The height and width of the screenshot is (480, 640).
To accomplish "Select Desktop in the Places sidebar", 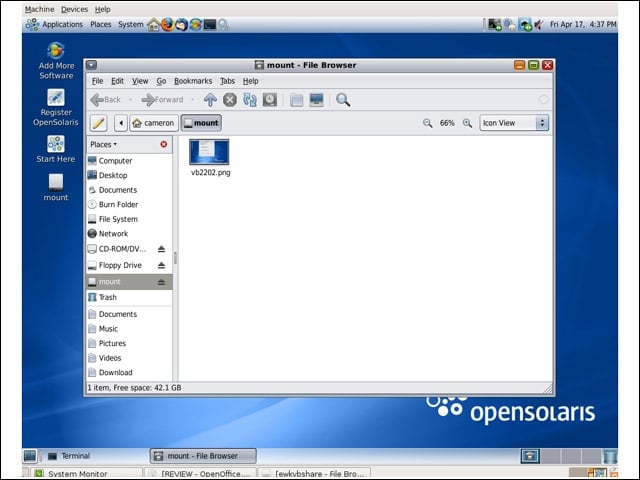I will [129, 175].
